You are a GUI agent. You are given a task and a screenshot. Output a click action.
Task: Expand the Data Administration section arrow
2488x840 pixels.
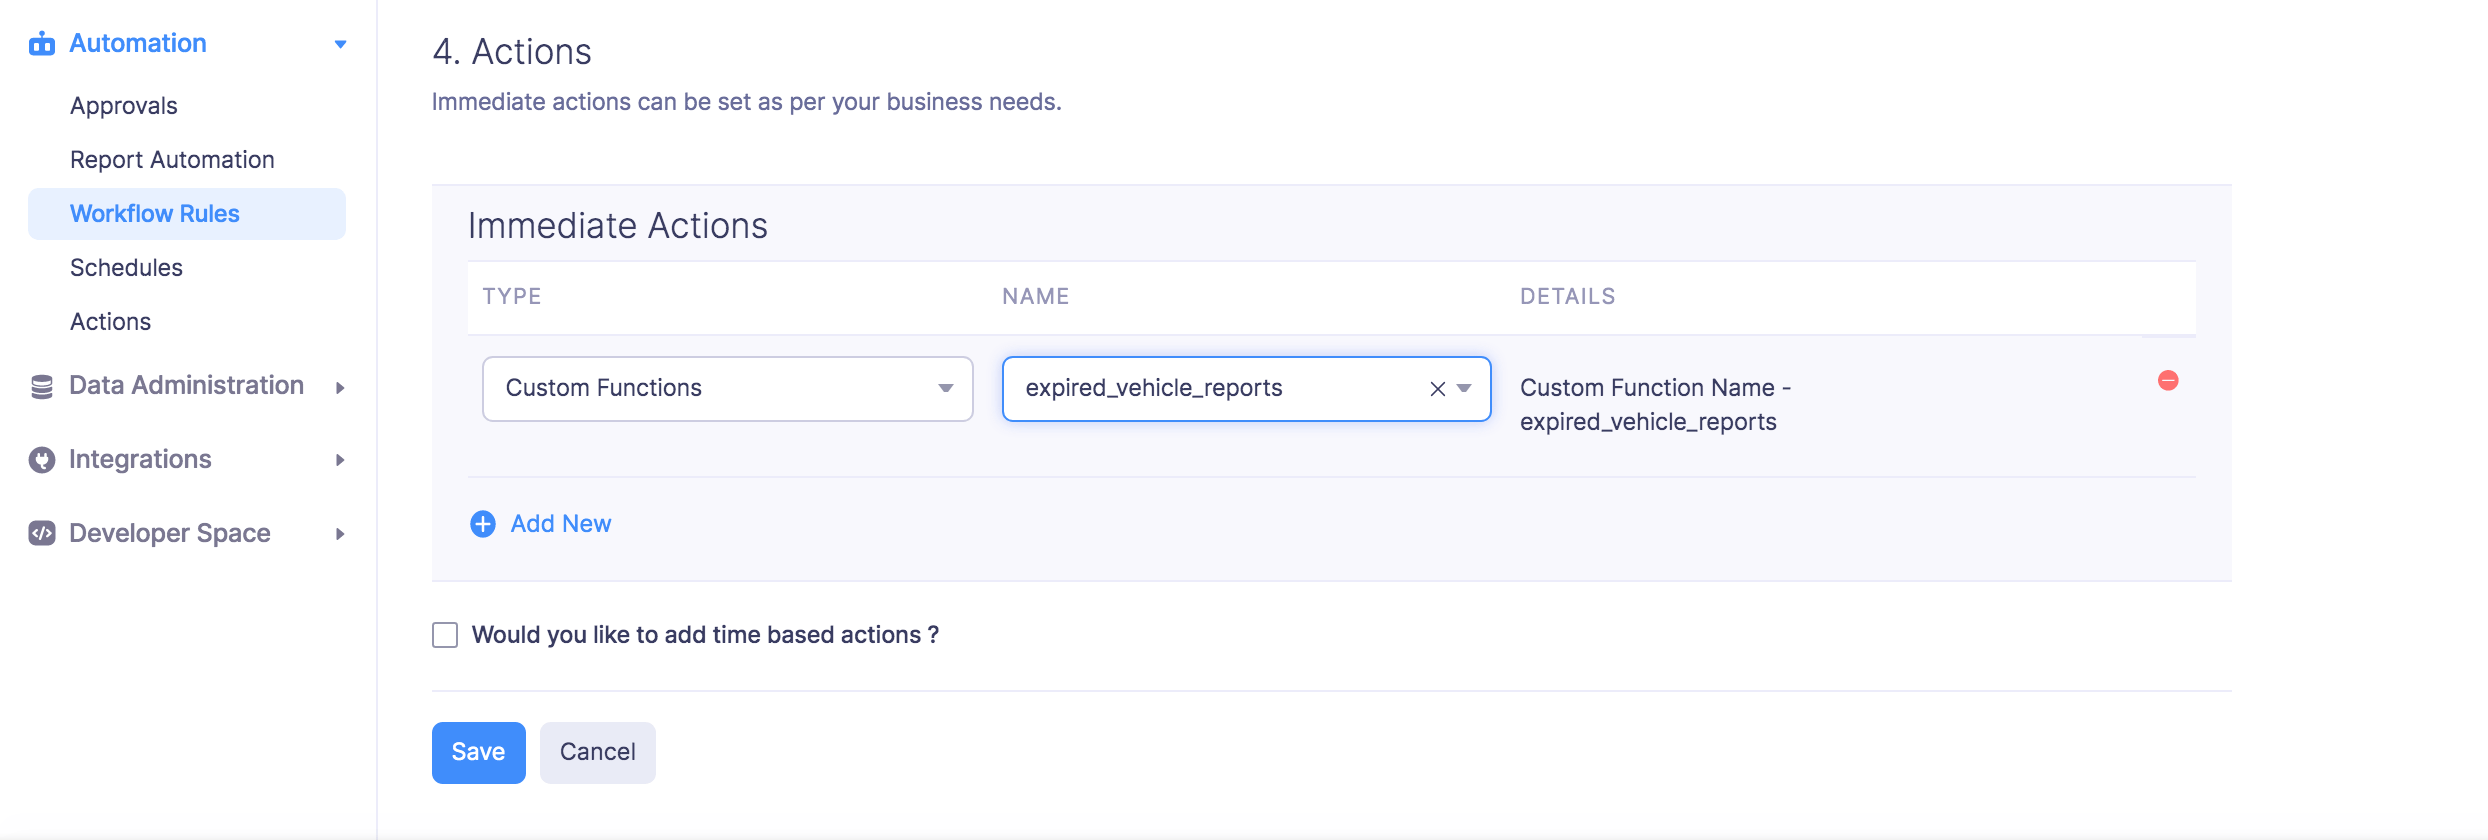[x=340, y=388]
